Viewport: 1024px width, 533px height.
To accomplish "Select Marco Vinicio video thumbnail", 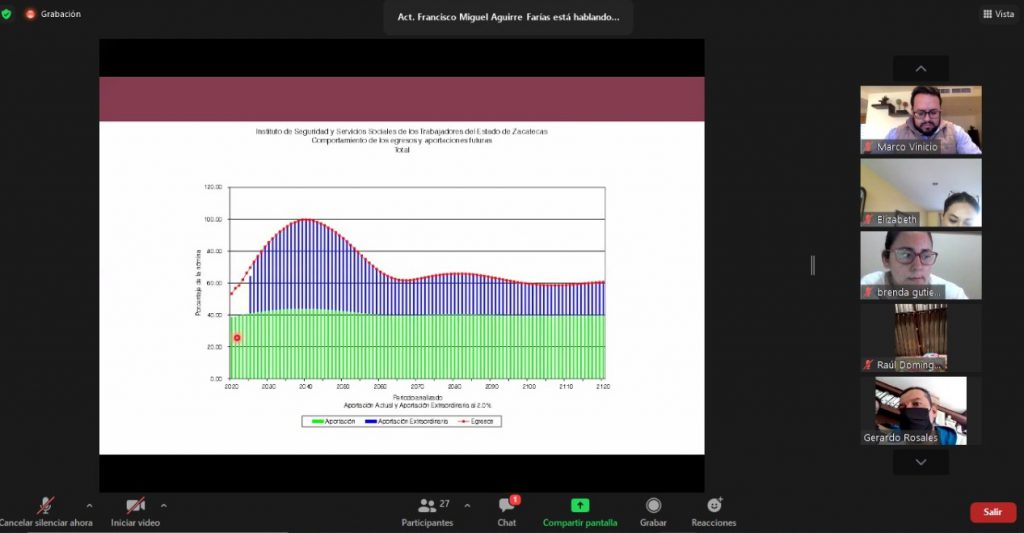I will (920, 119).
